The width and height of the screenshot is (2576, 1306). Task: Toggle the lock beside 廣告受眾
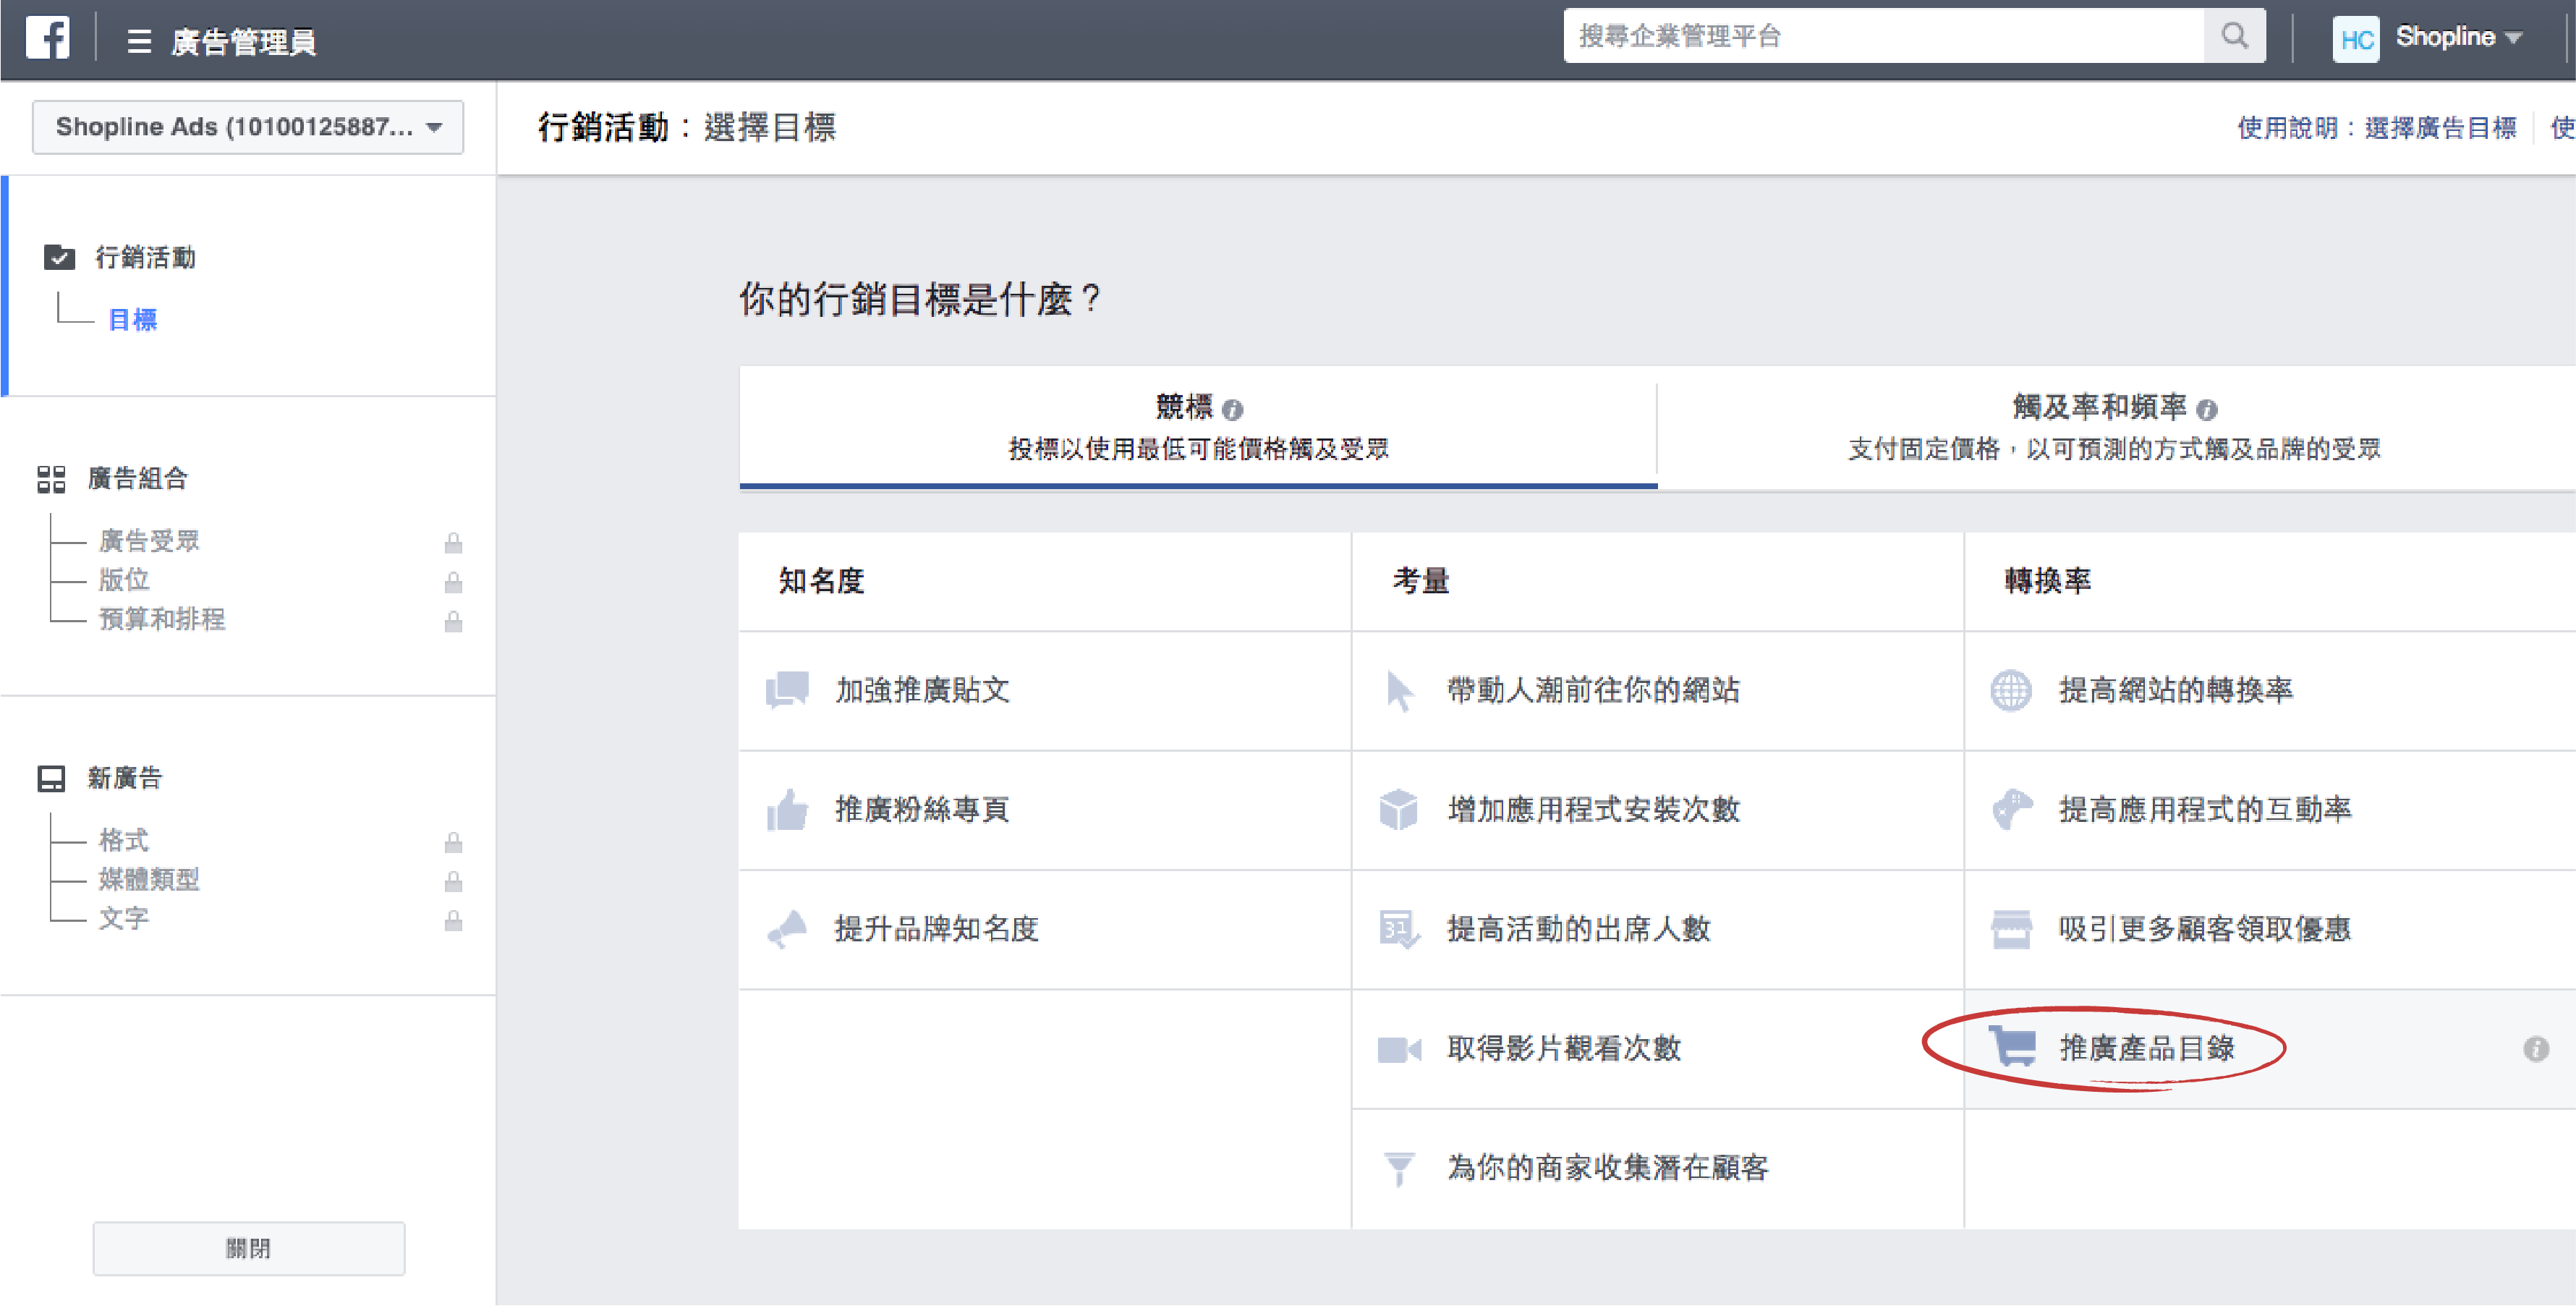pyautogui.click(x=453, y=542)
